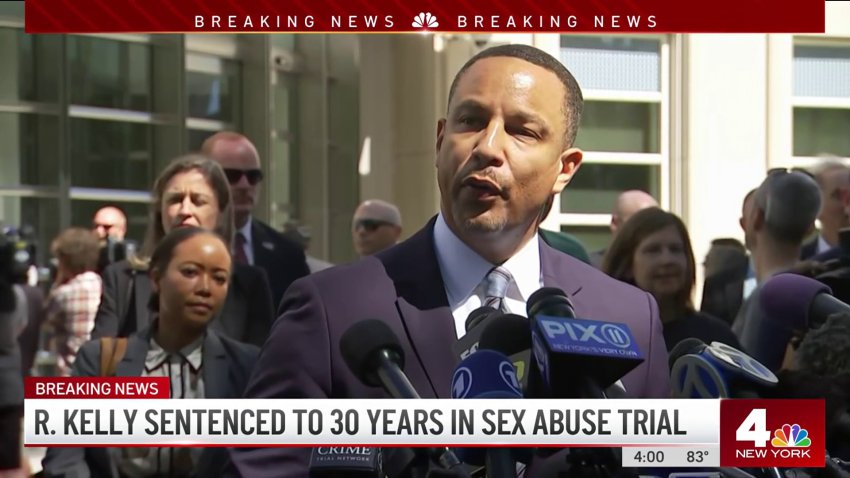Click the NBC 4 New York station logo
Screen dimensions: 850x478
tap(772, 433)
